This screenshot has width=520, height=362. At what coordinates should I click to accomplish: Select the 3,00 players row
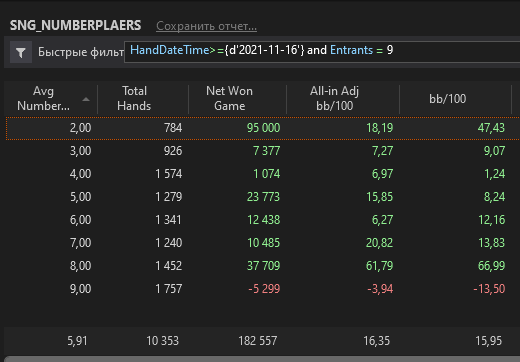[263, 151]
